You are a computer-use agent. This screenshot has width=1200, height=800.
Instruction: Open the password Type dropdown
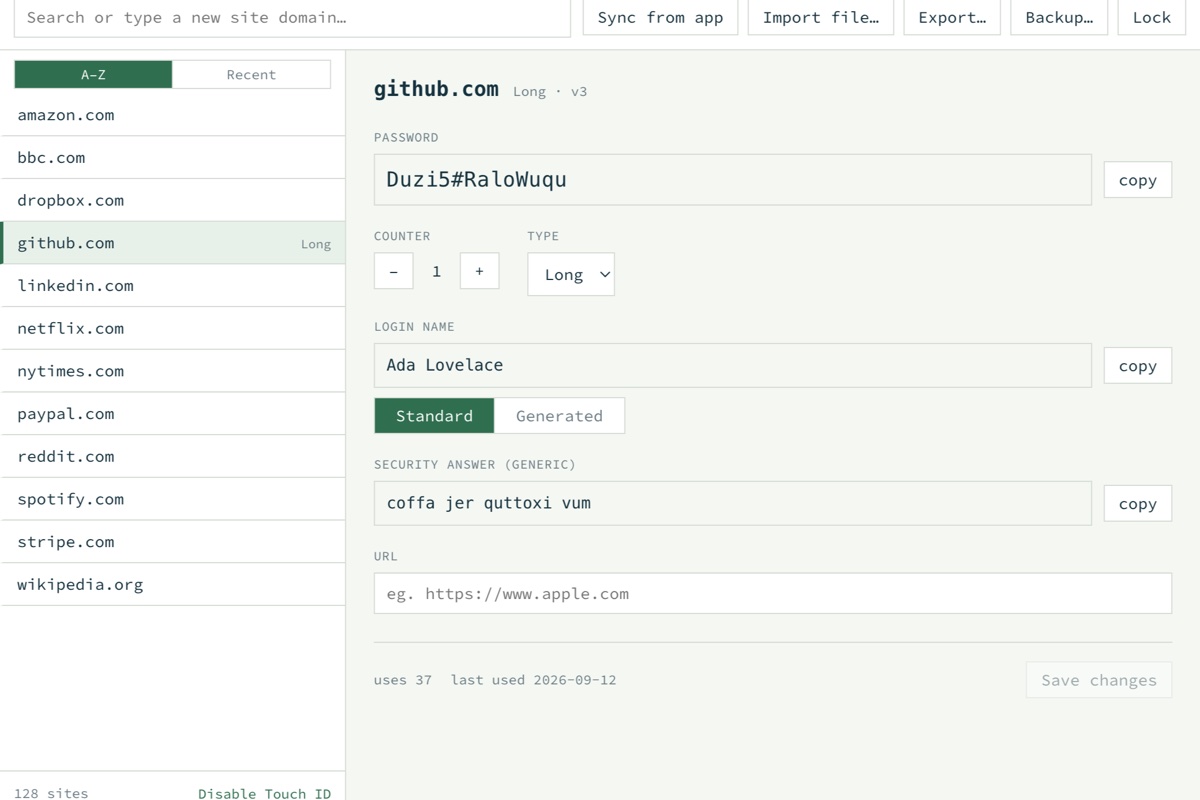pos(571,274)
